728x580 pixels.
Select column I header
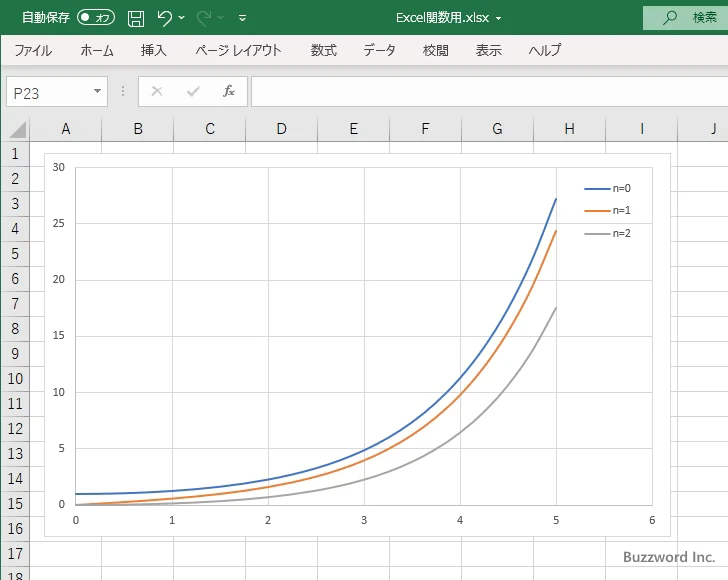[x=642, y=129]
